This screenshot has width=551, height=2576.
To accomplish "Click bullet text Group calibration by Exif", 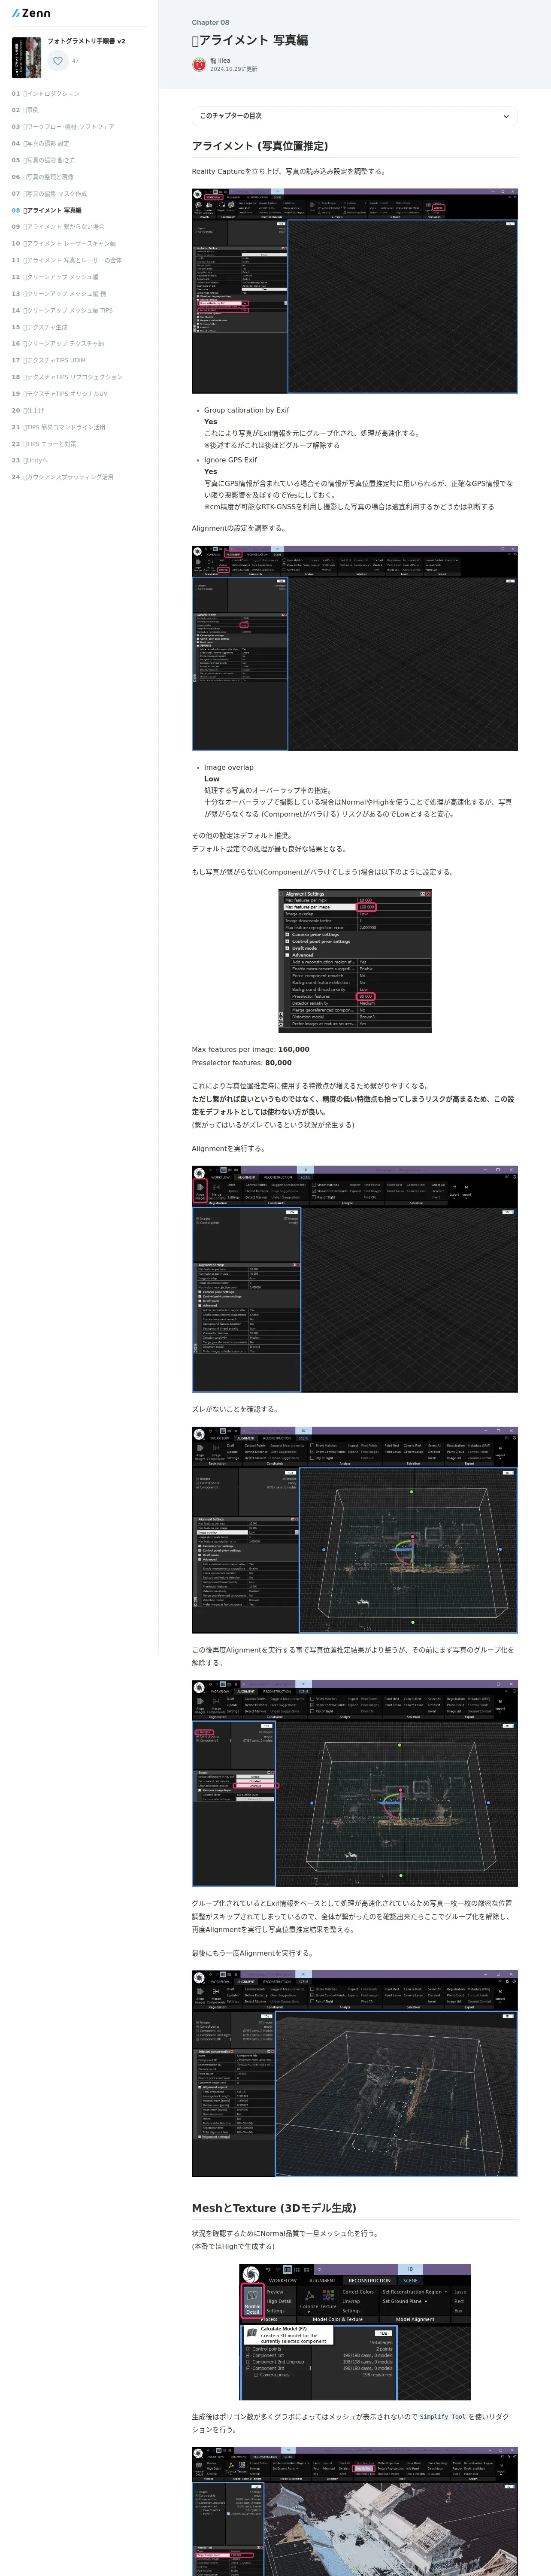I will (x=246, y=410).
